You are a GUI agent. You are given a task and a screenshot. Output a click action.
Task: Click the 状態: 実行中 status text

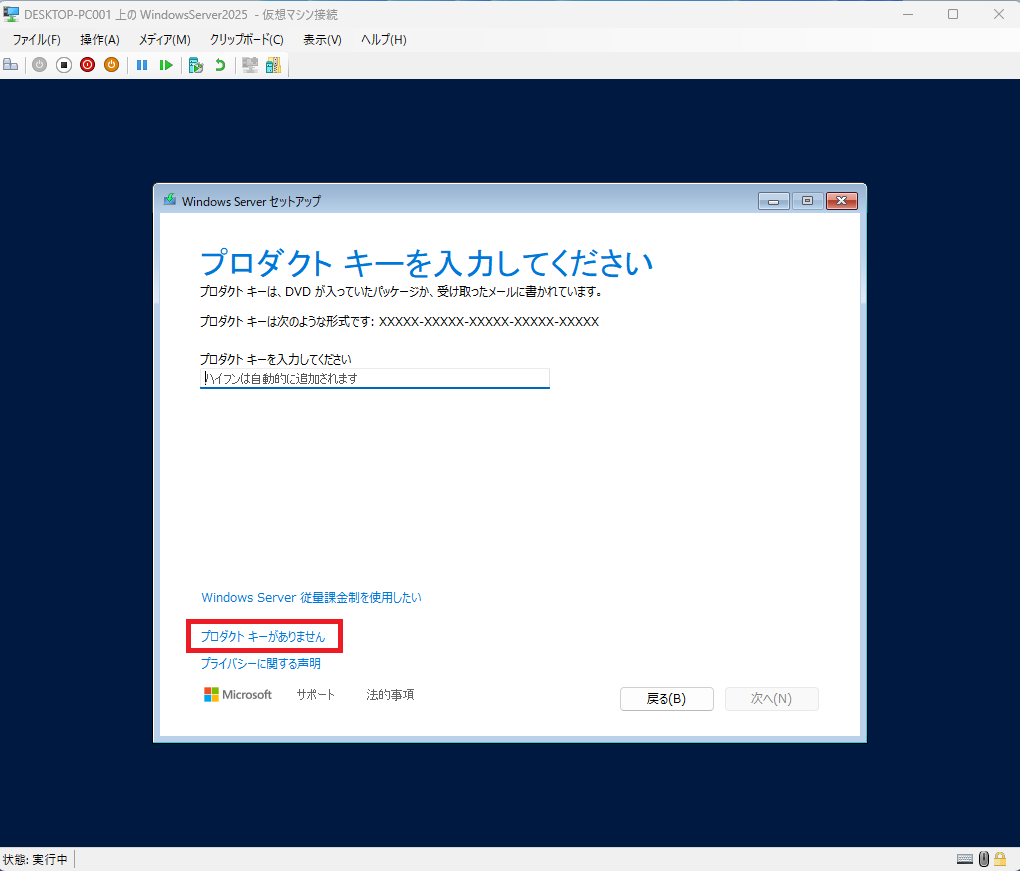coord(35,859)
